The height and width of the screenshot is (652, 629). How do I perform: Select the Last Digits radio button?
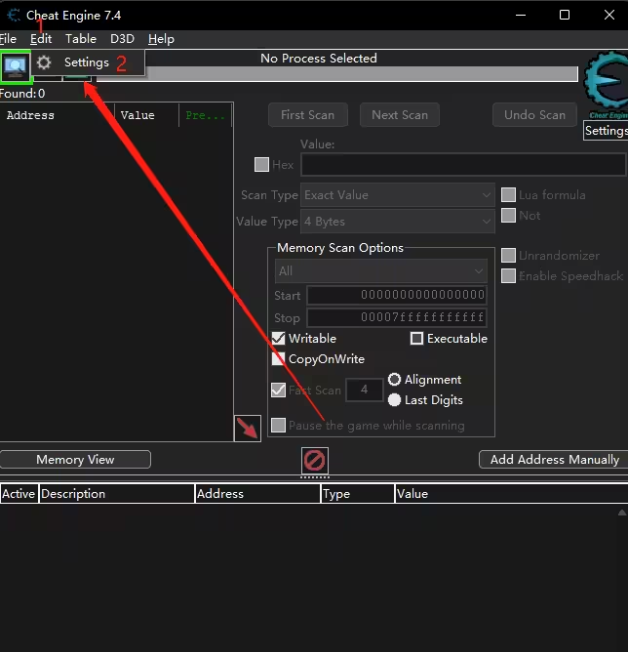(395, 400)
